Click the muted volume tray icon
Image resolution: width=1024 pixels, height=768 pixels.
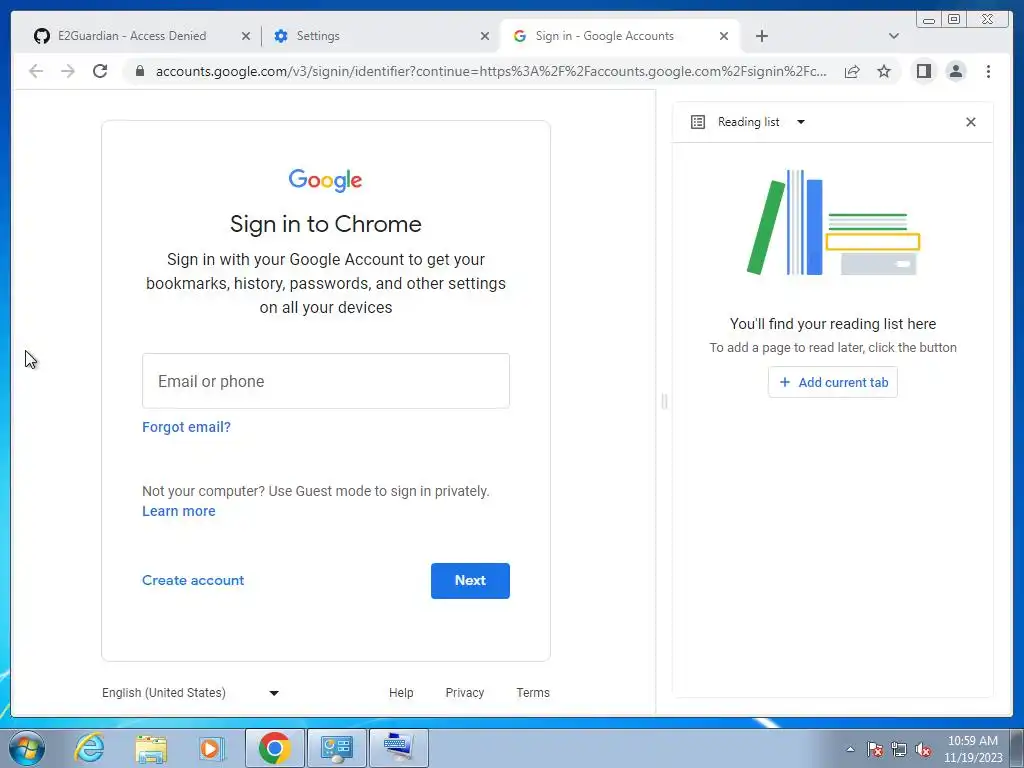[923, 749]
